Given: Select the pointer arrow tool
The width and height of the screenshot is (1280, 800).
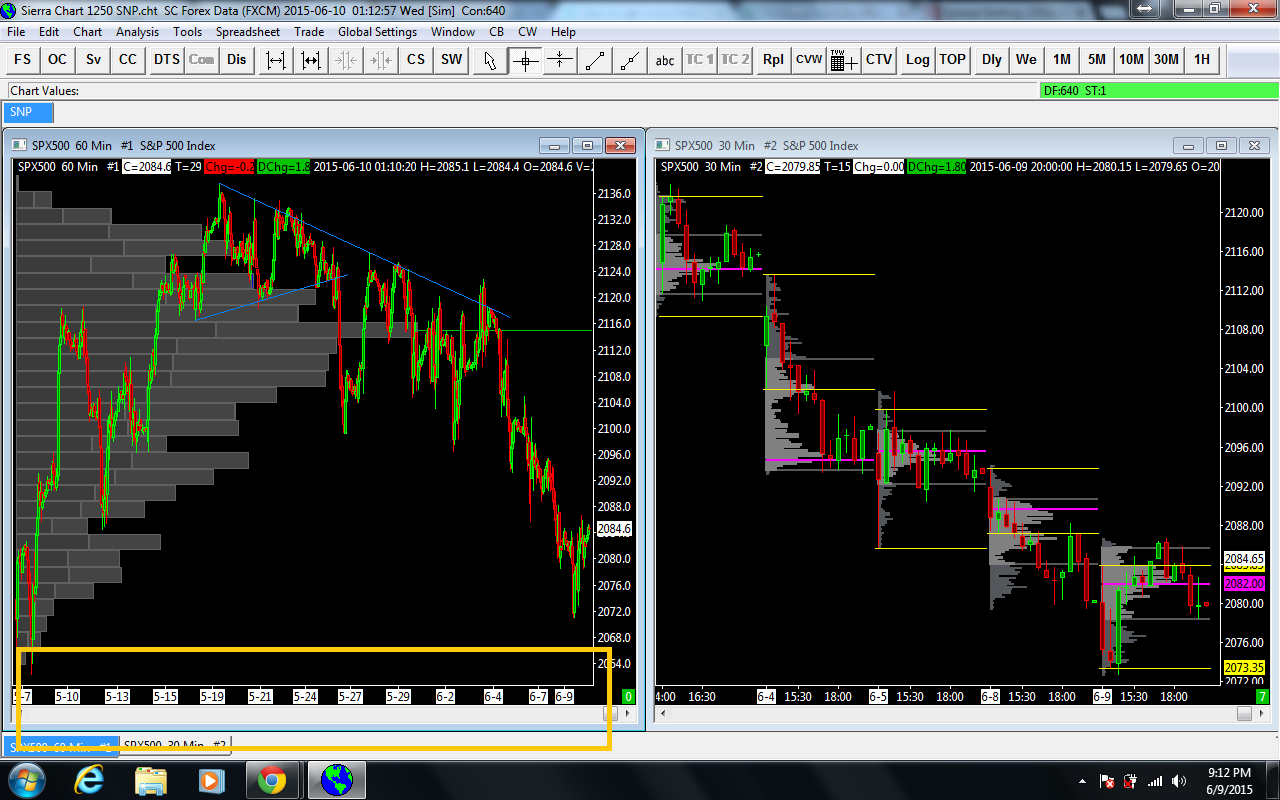Looking at the screenshot, I should point(490,59).
